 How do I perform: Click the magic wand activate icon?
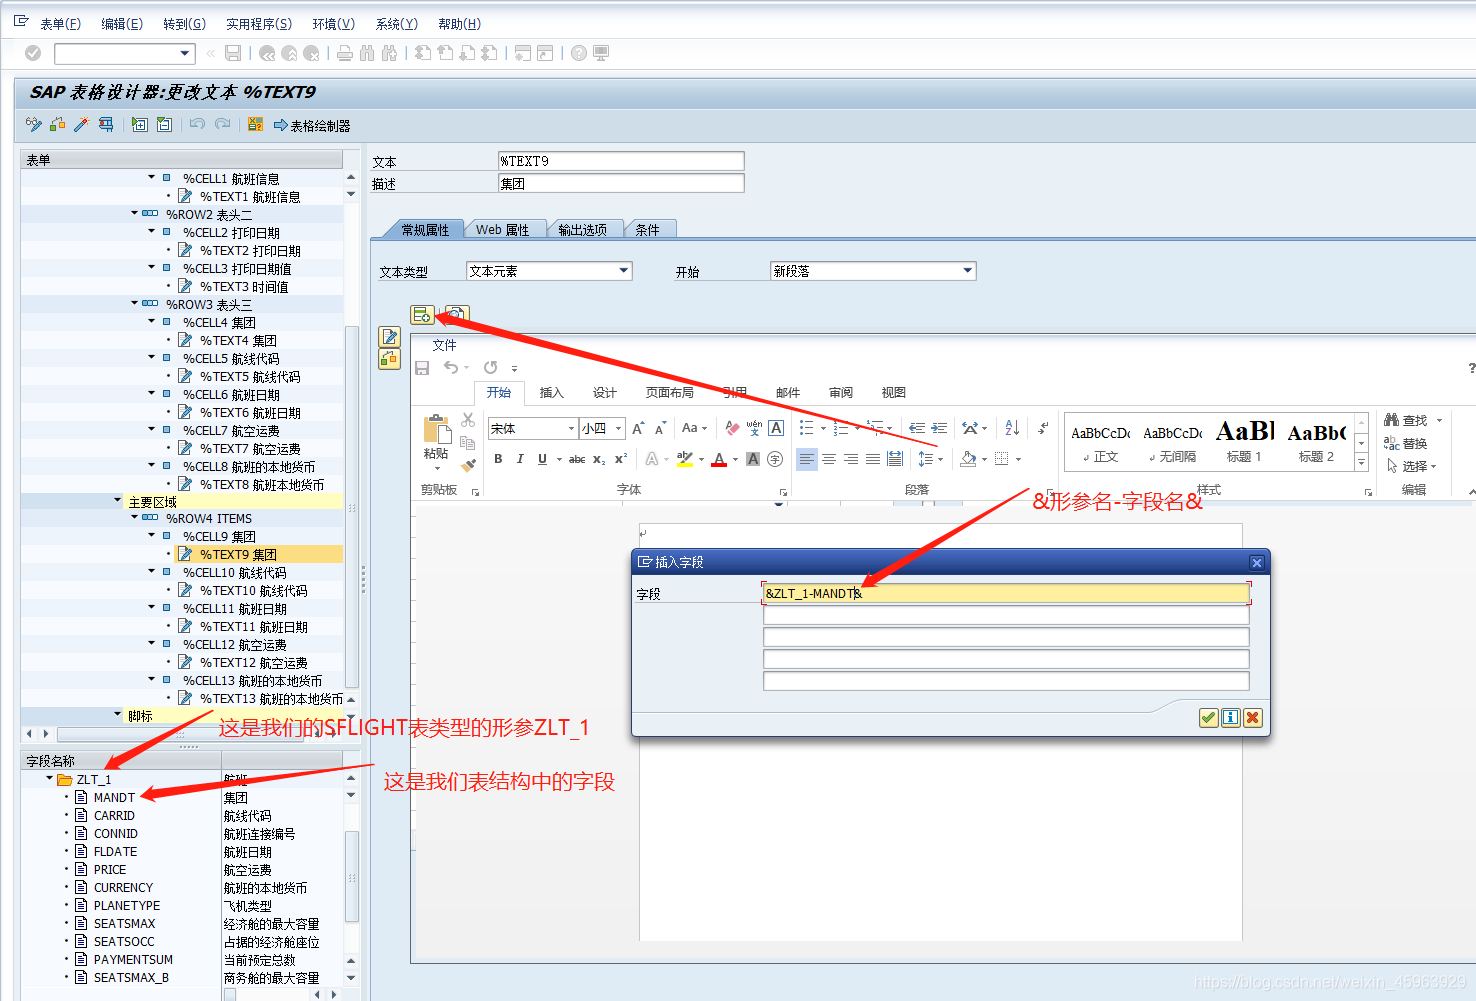tap(81, 124)
